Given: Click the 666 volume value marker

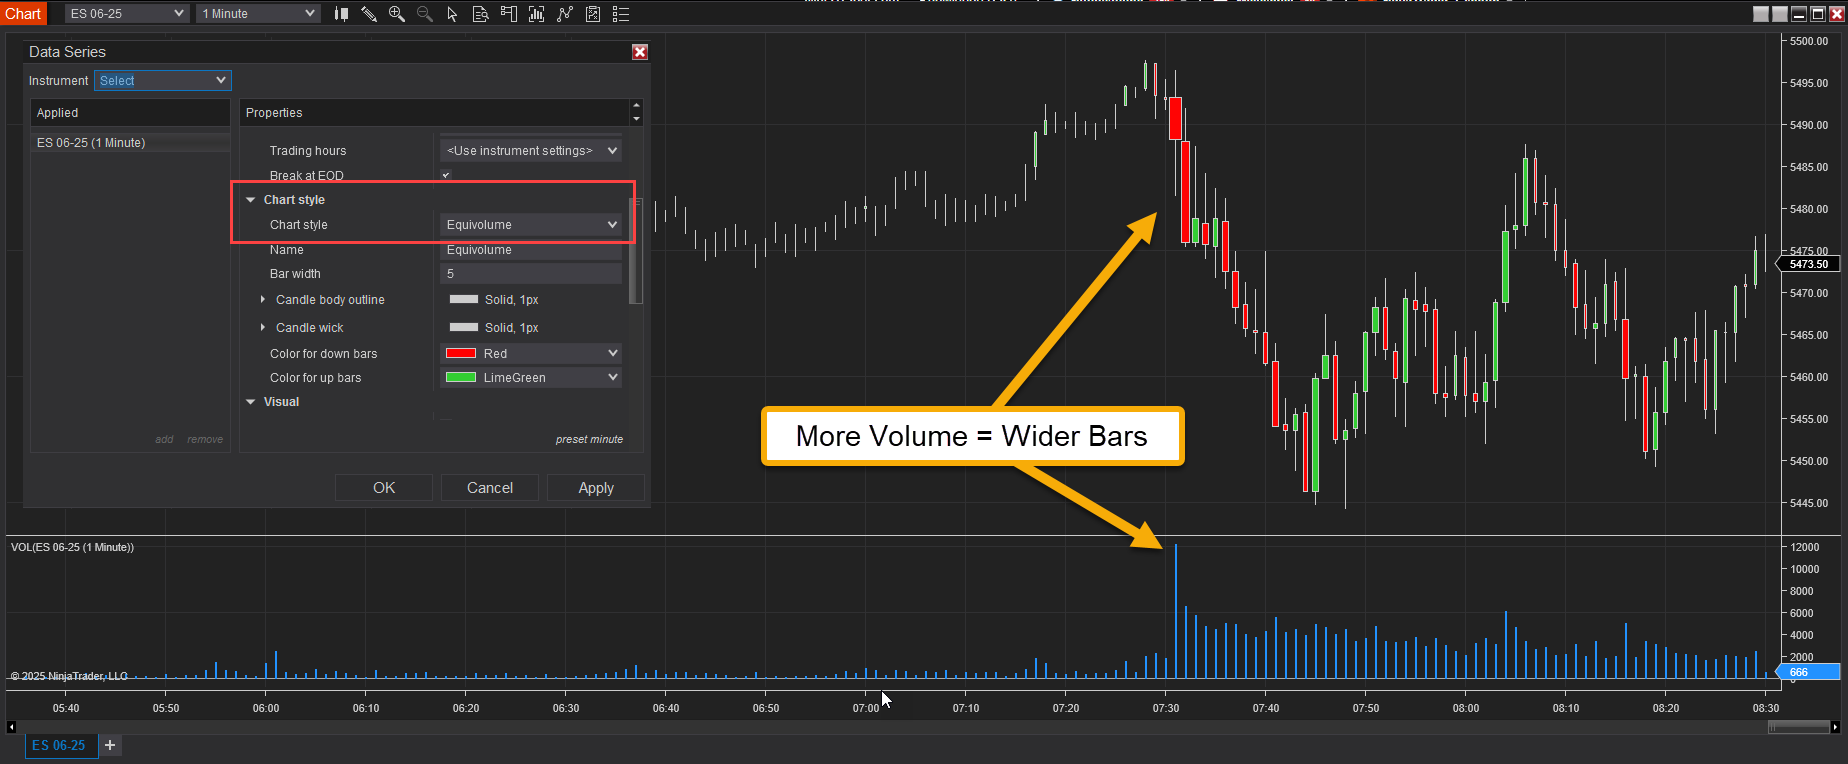Looking at the screenshot, I should point(1808,672).
